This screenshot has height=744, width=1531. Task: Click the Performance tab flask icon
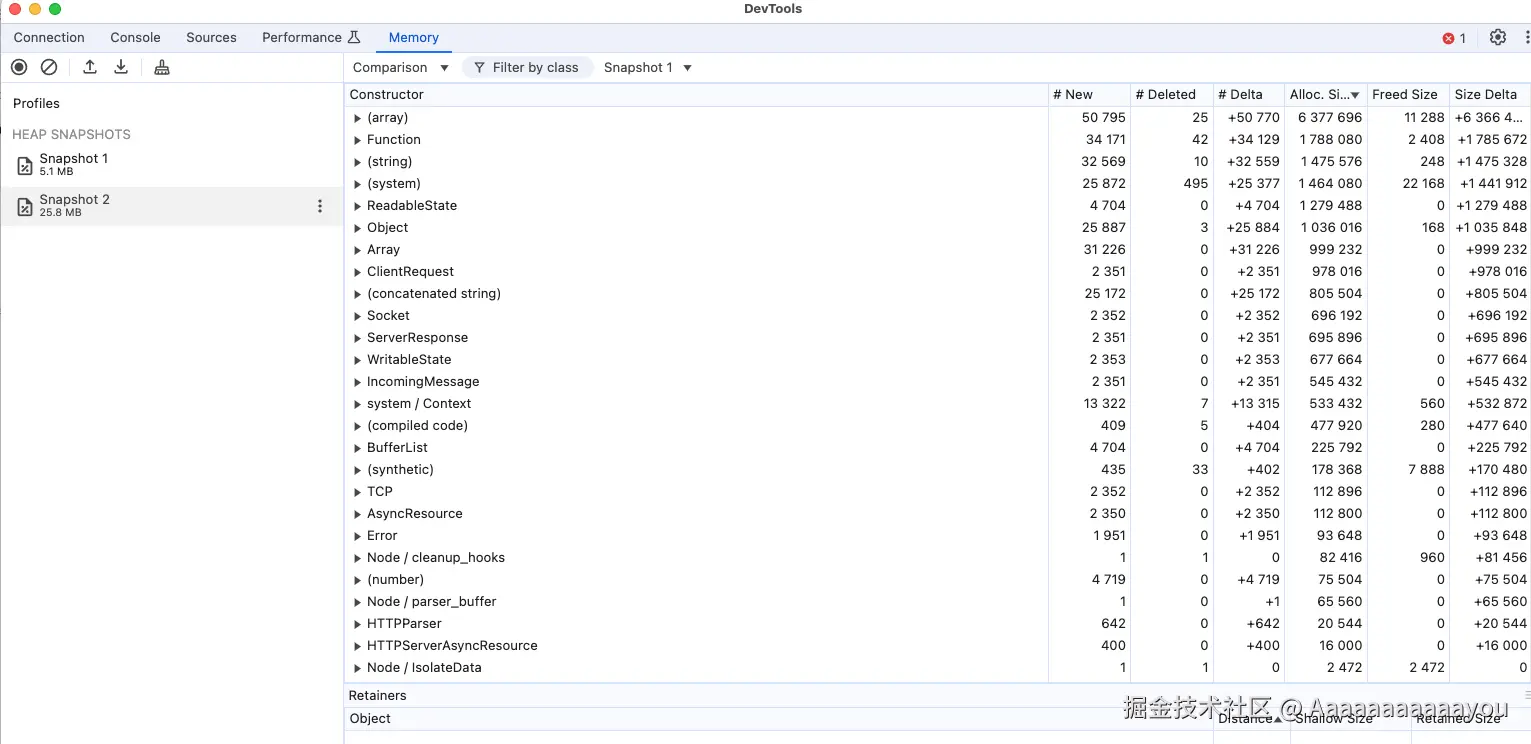pos(353,37)
